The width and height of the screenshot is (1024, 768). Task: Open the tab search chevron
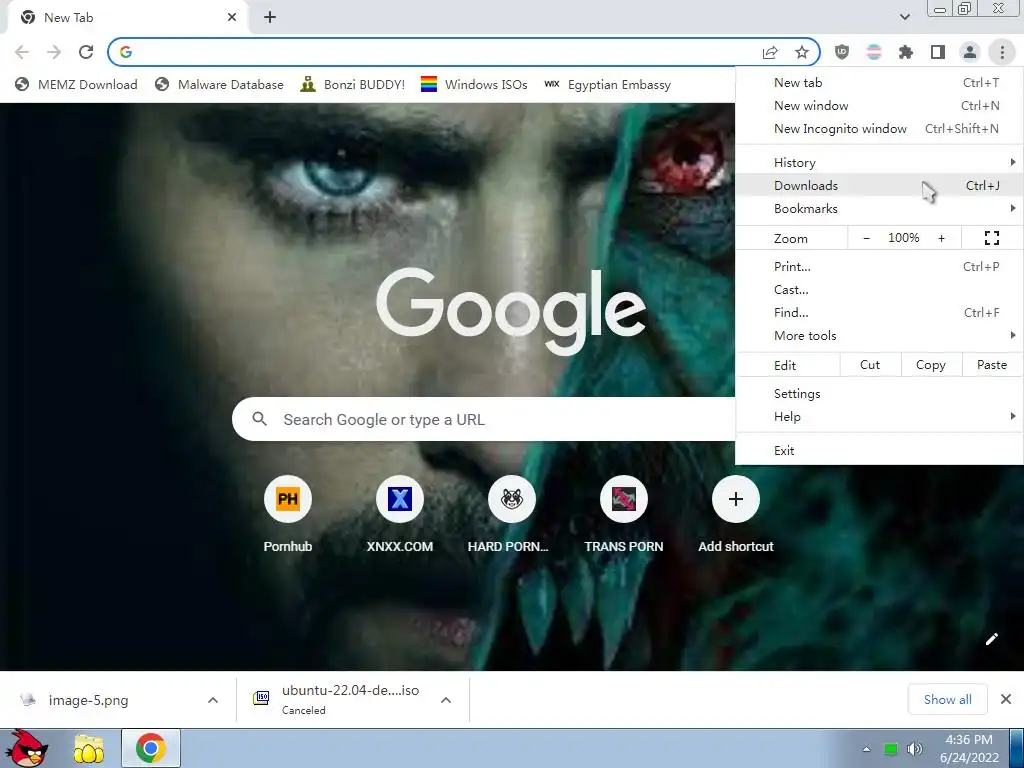[x=904, y=17]
